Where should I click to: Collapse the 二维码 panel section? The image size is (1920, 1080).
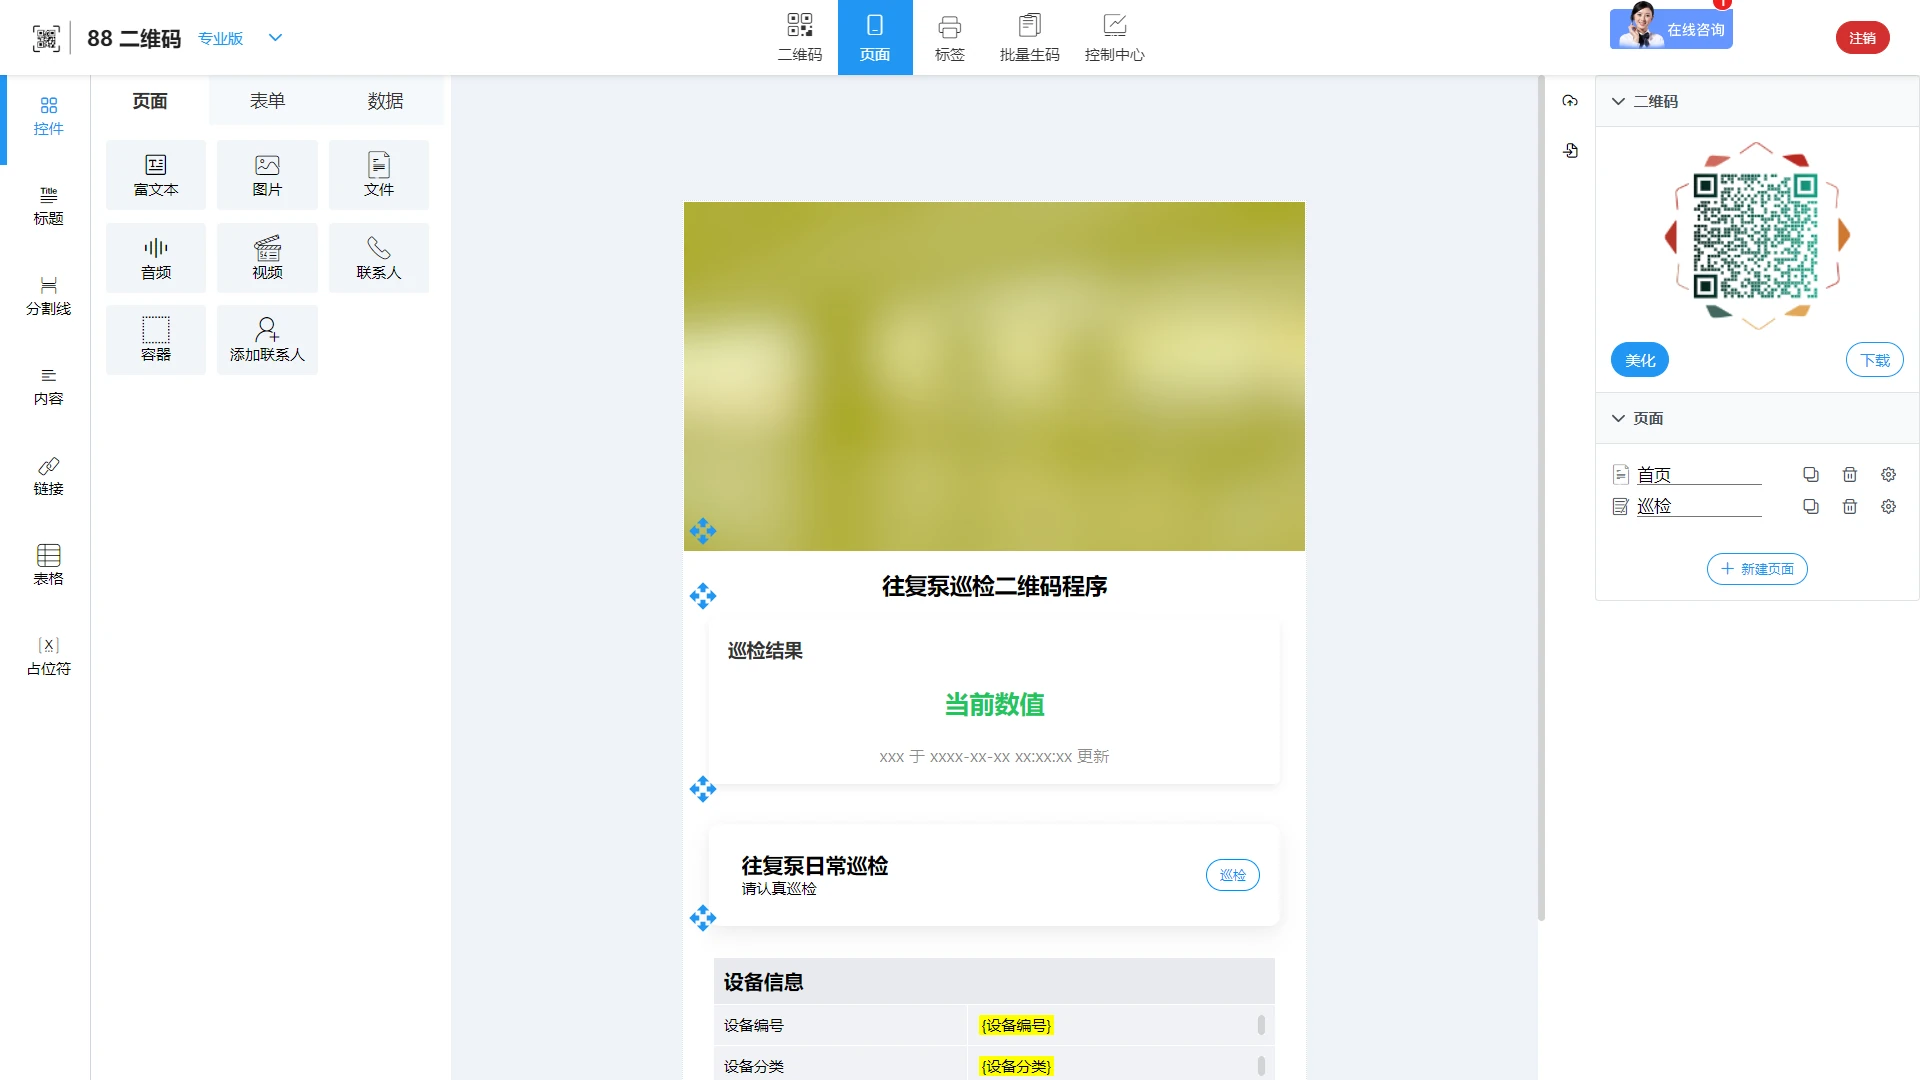coord(1618,101)
